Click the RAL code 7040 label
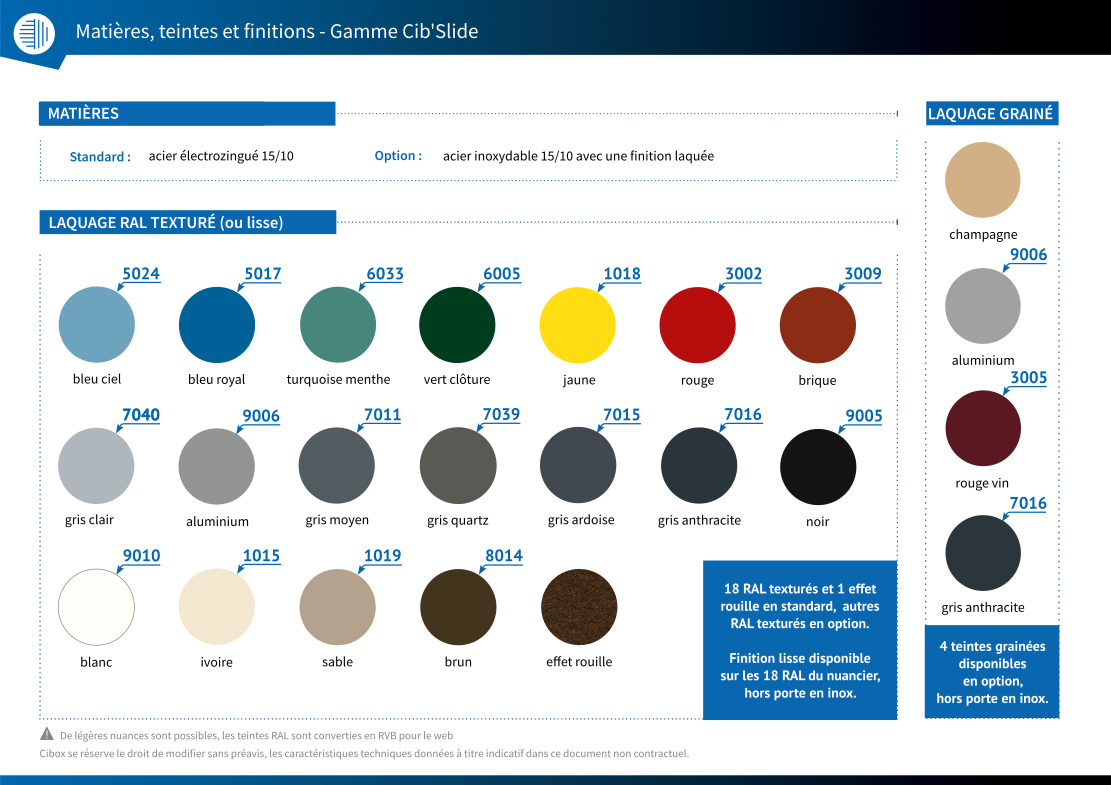 (141, 414)
